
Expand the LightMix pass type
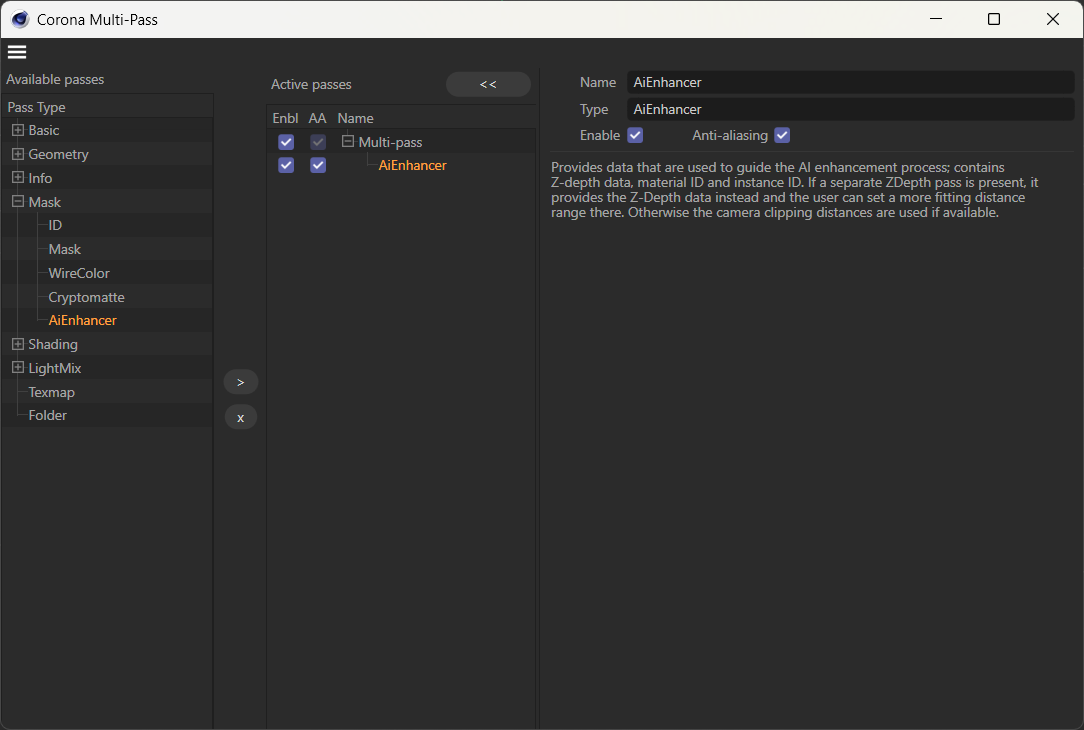click(18, 367)
